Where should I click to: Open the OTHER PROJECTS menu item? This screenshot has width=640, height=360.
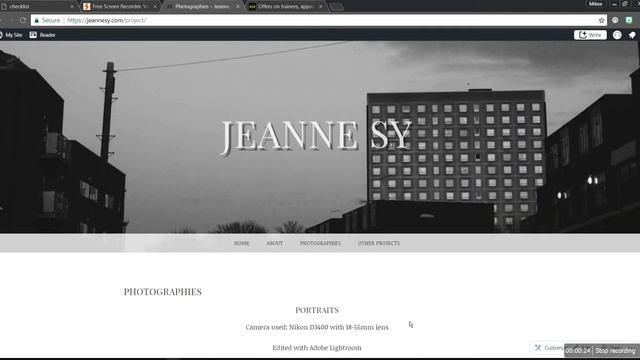coord(379,243)
